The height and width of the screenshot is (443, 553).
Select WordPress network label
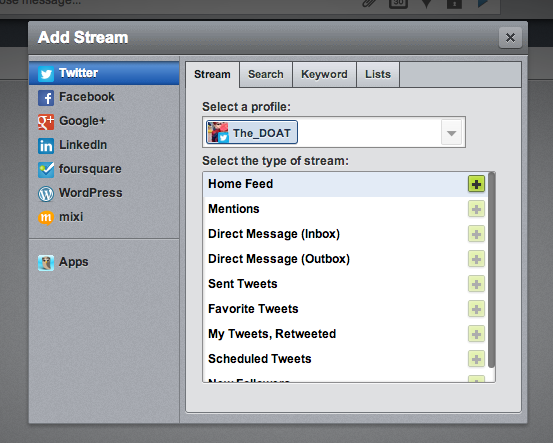point(91,193)
